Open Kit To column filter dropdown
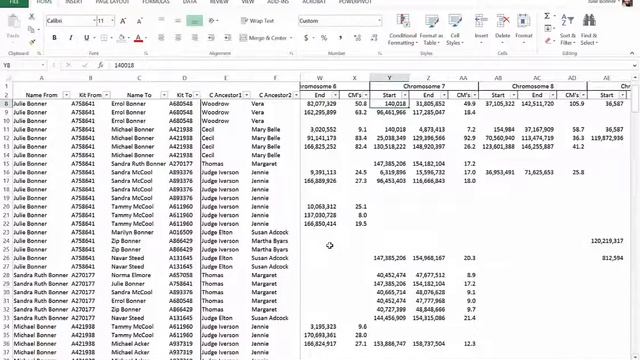The height and width of the screenshot is (360, 640). click(196, 95)
